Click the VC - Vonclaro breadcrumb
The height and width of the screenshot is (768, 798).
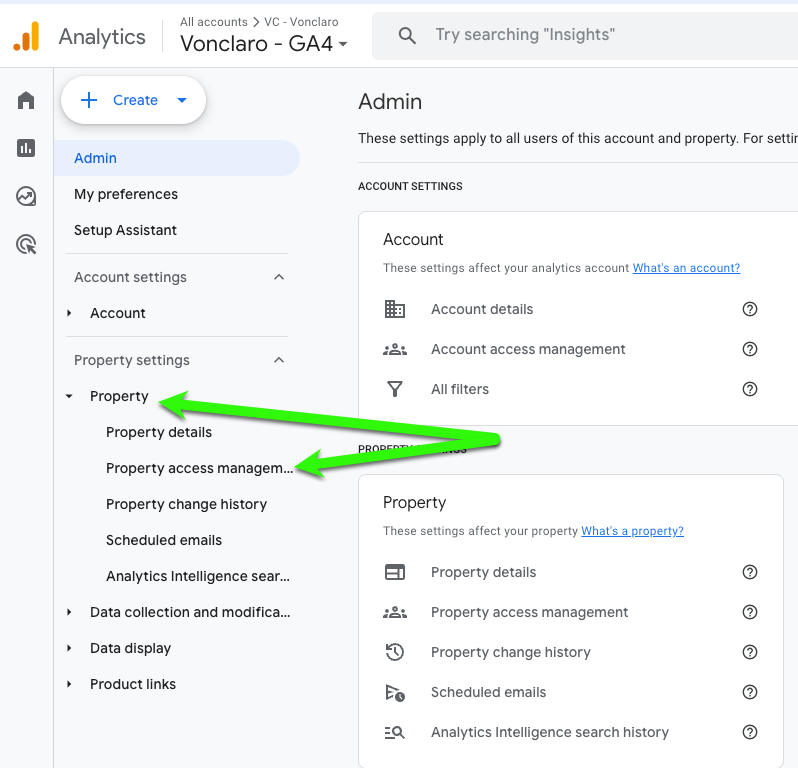301,22
